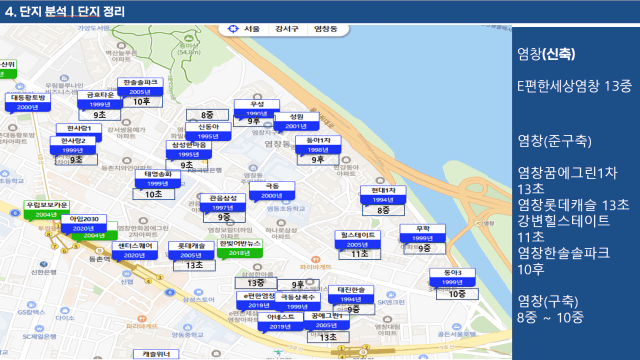Open the 성원 2001년 marker

[x=296, y=121]
